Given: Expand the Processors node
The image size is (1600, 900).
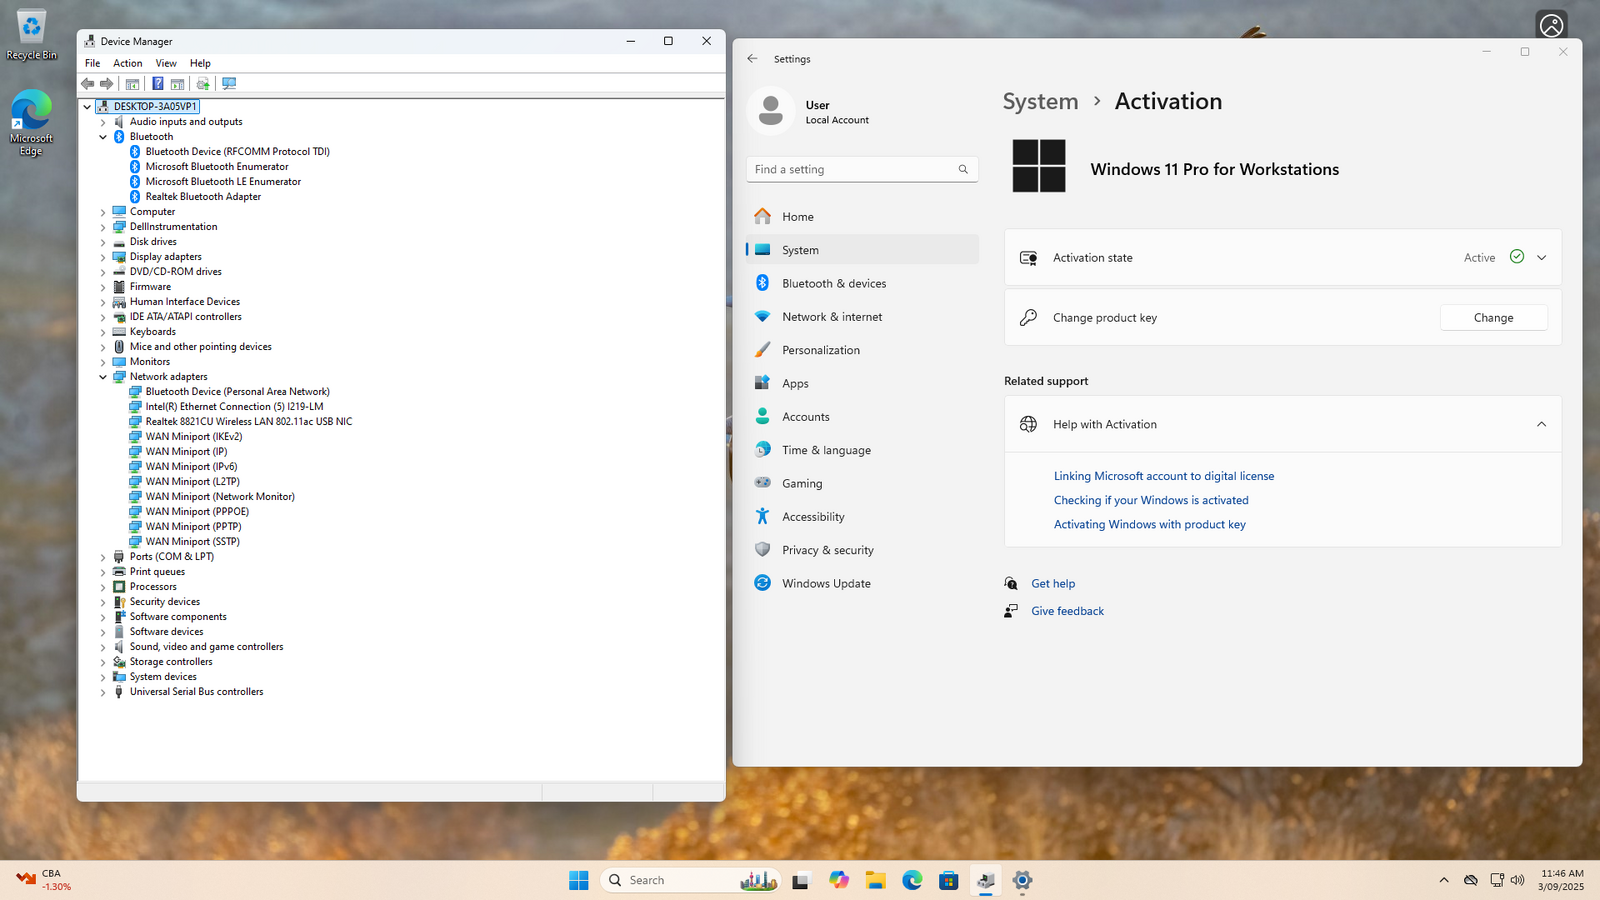Looking at the screenshot, I should 103,587.
